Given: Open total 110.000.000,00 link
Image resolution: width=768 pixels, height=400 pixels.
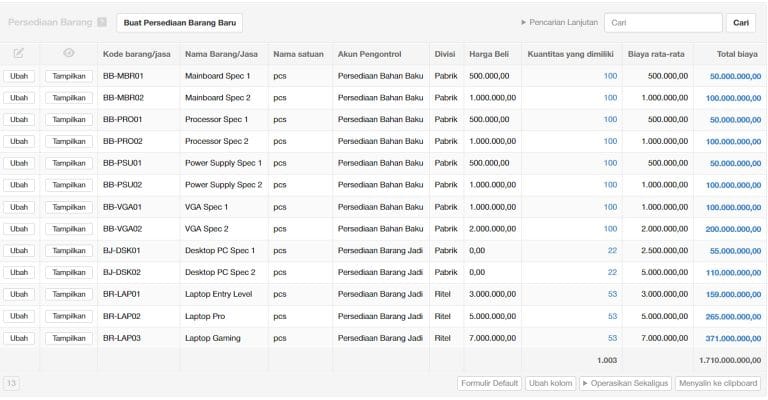Looking at the screenshot, I should [x=733, y=273].
